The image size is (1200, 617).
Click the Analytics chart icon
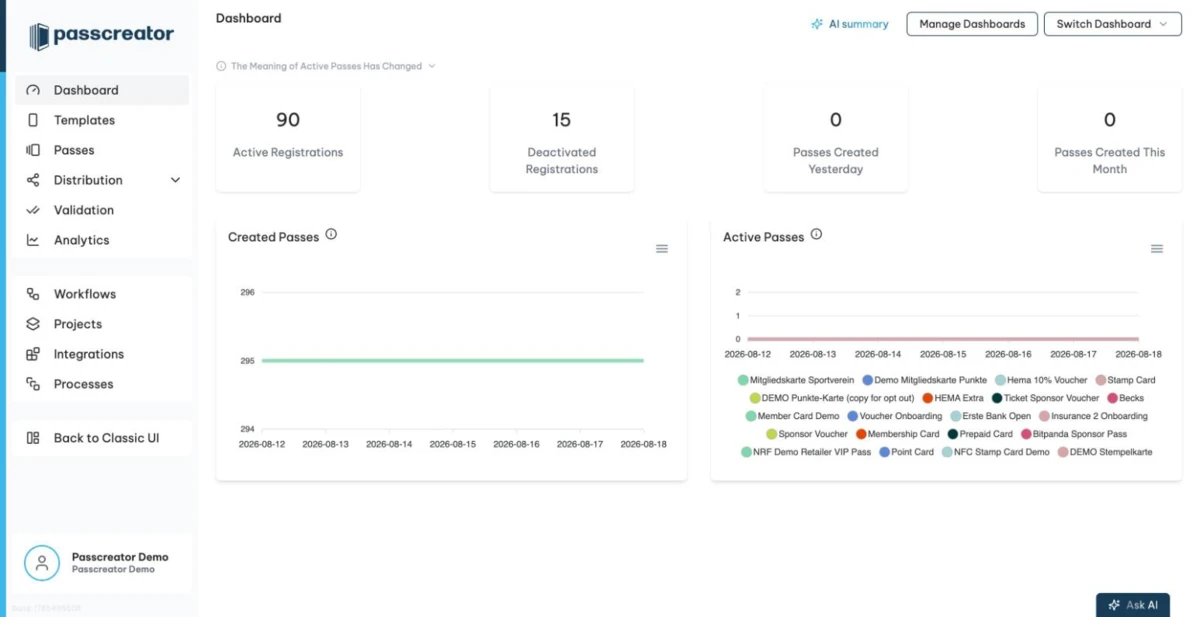[x=33, y=240]
